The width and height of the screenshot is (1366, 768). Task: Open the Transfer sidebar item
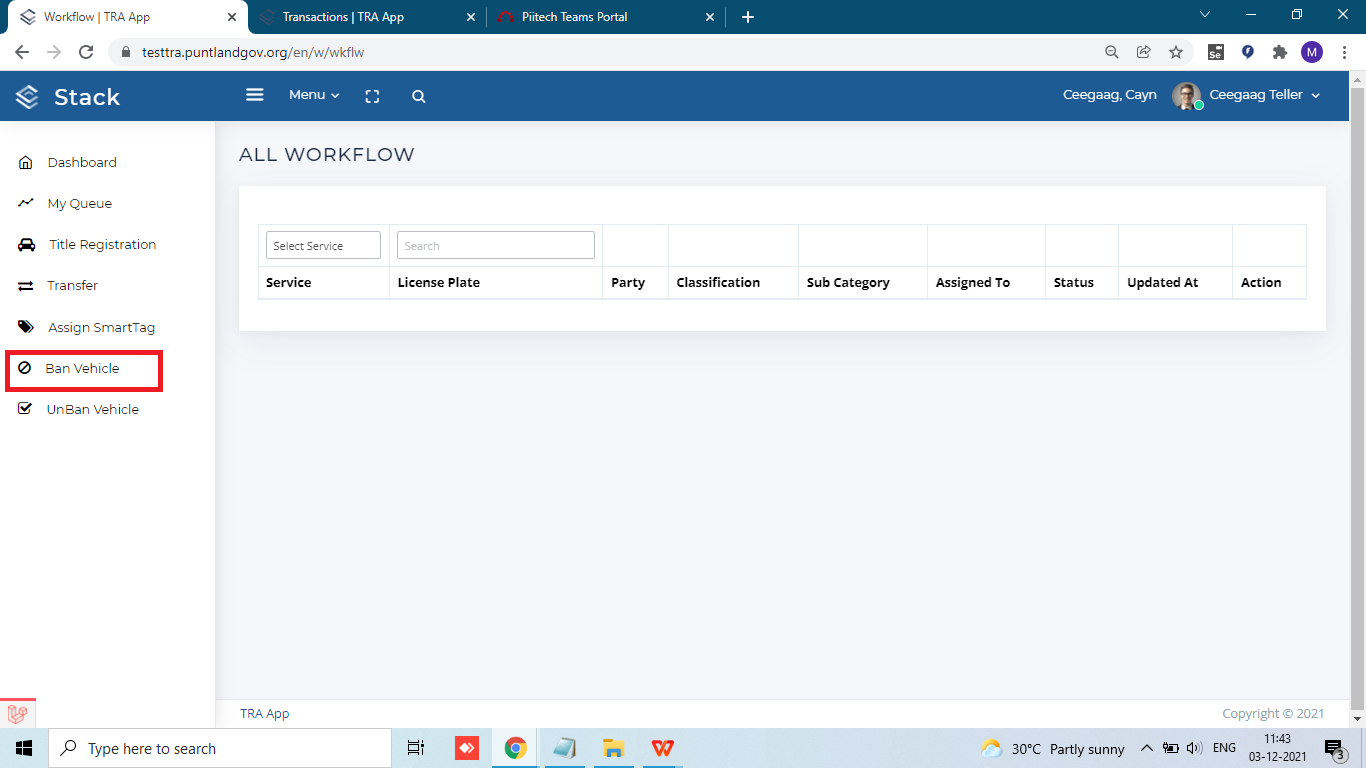pos(72,285)
